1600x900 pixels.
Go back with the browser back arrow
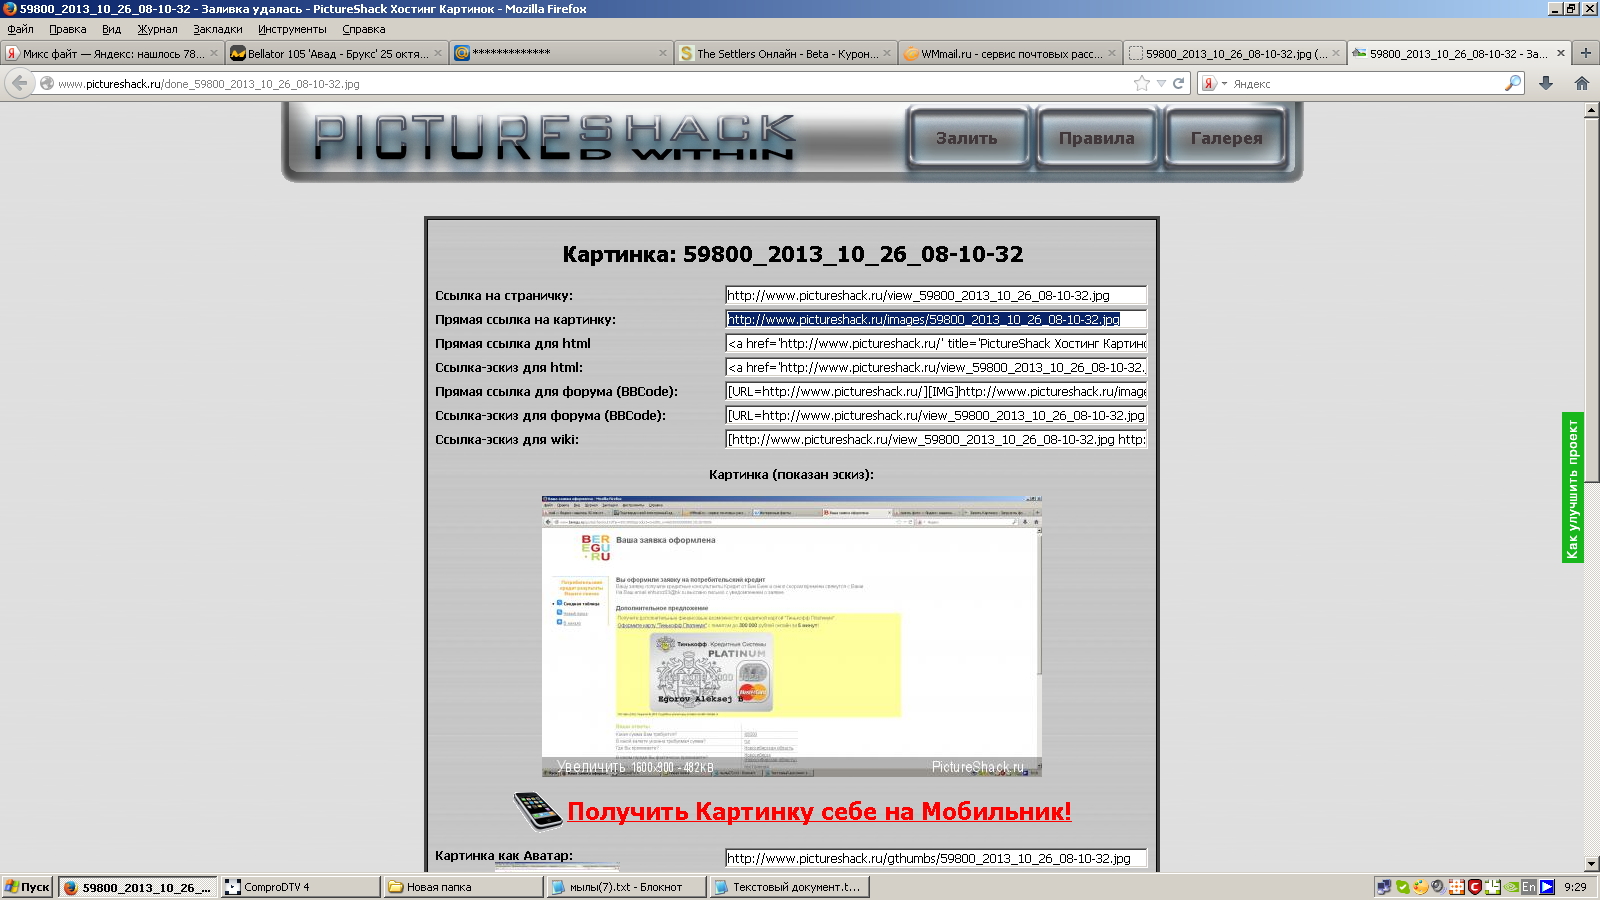20,83
